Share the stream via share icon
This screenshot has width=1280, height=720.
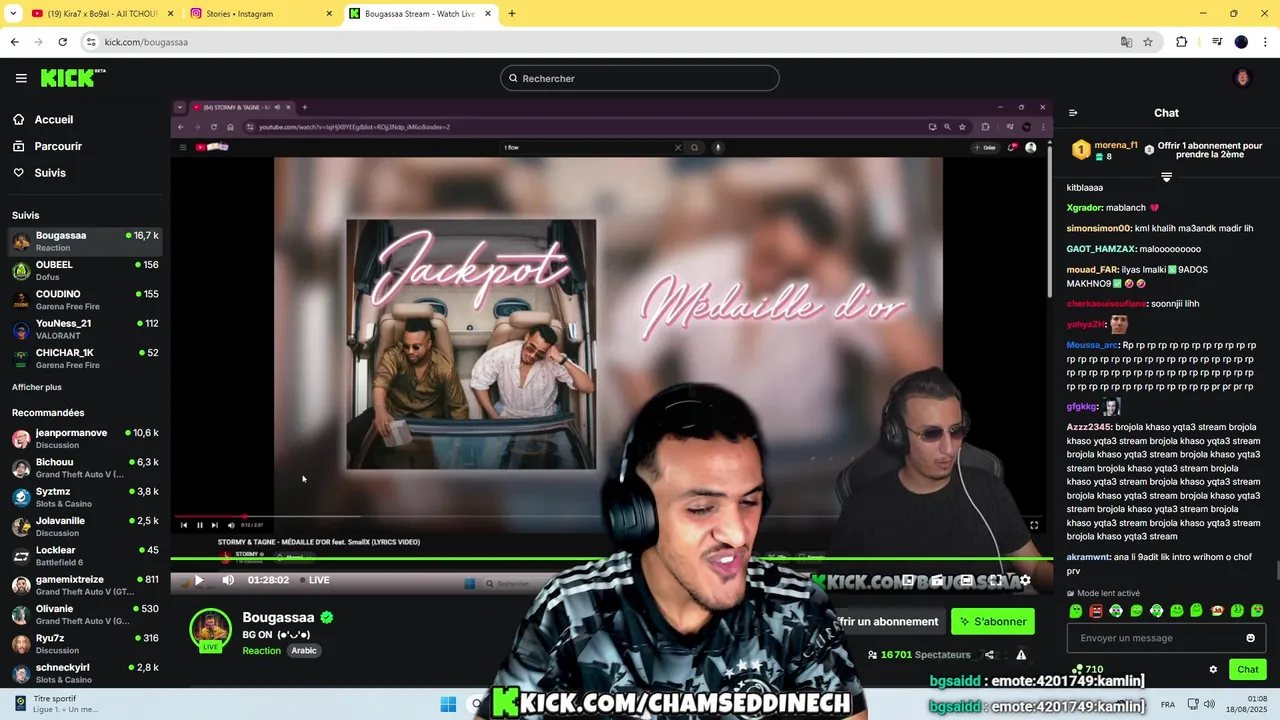pyautogui.click(x=989, y=655)
